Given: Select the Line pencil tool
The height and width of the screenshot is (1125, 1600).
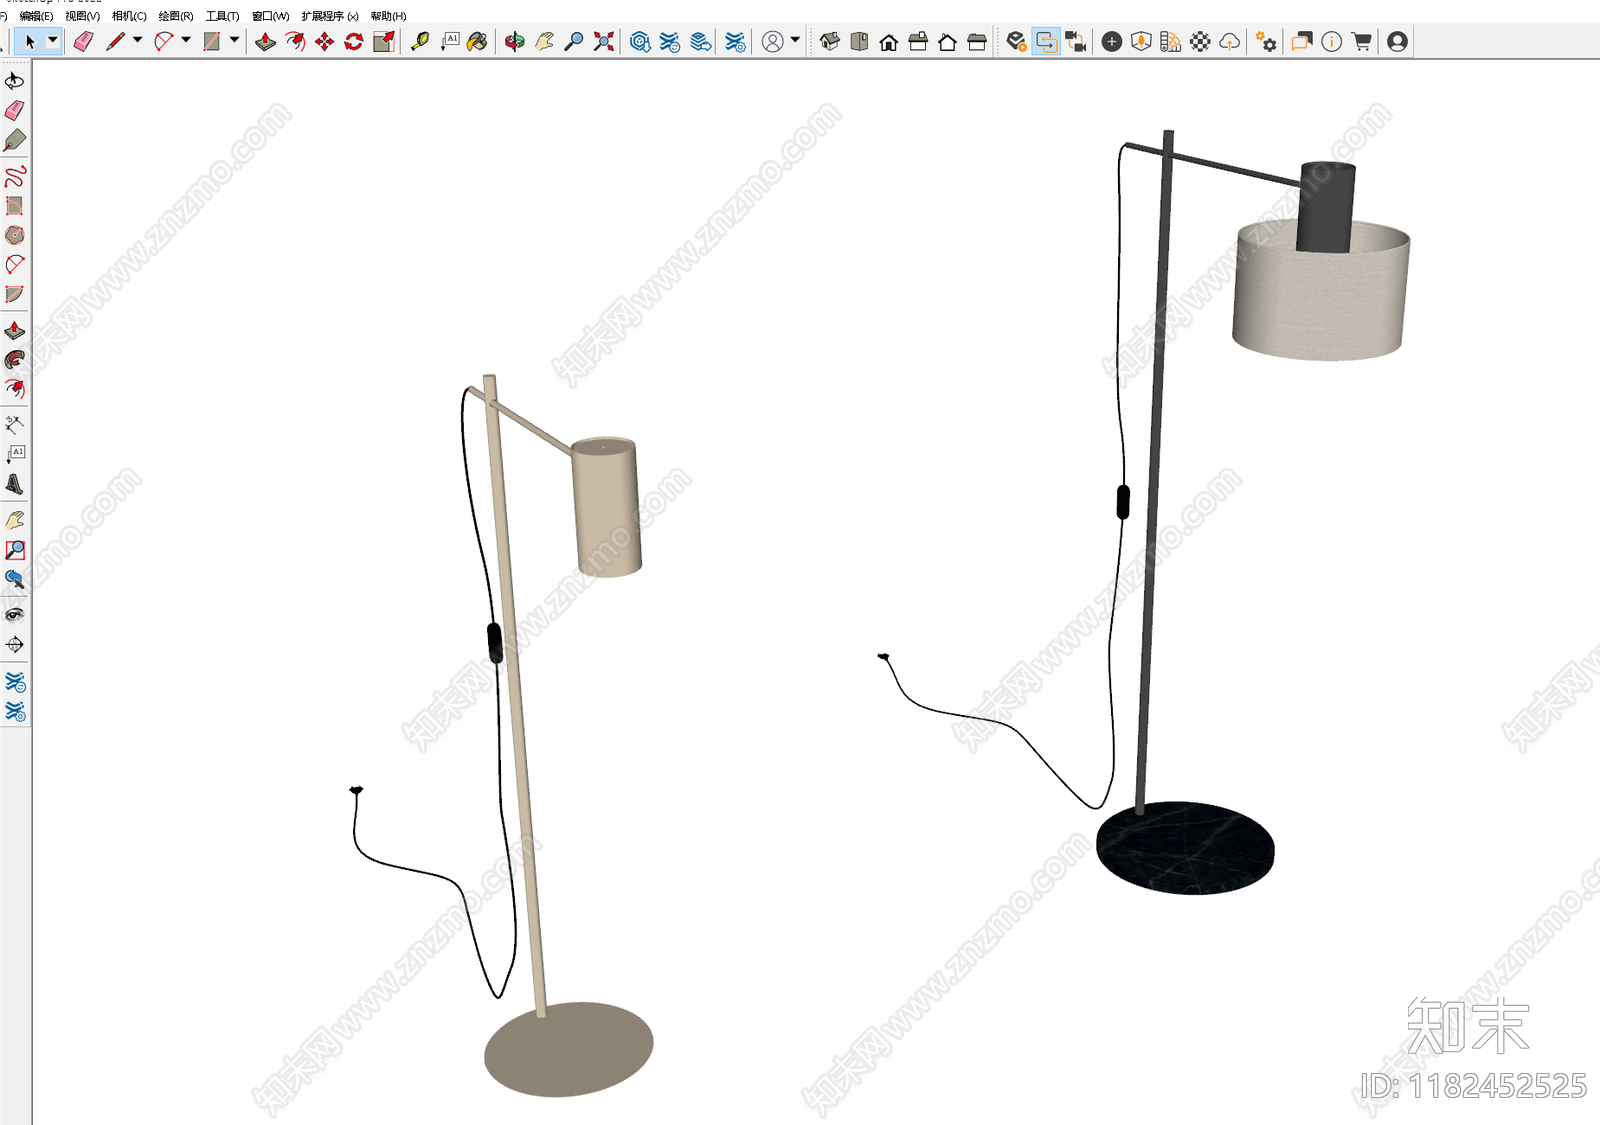Looking at the screenshot, I should coord(115,41).
